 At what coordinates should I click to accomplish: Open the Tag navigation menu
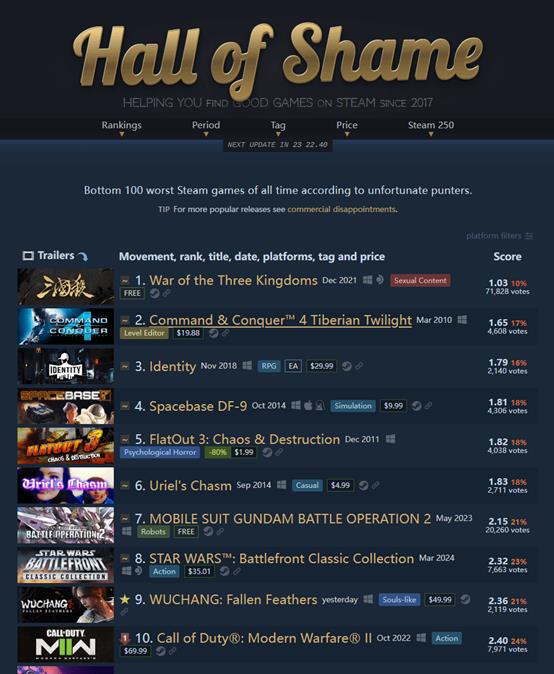[278, 127]
